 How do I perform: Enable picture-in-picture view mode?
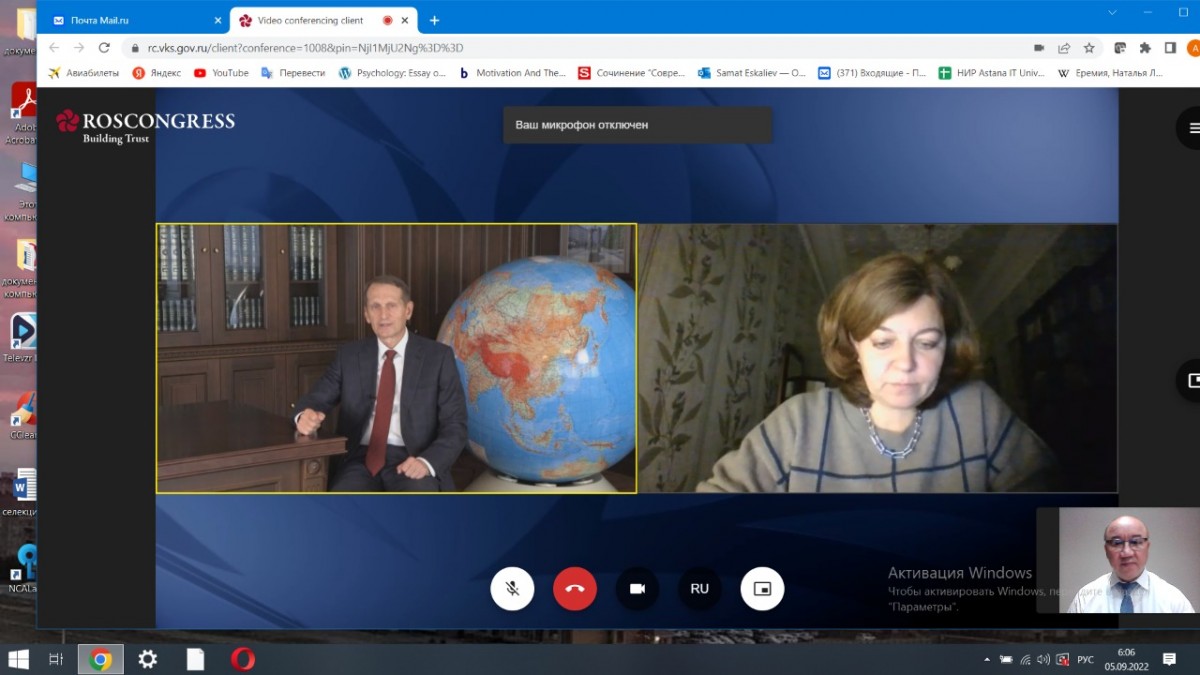click(762, 589)
